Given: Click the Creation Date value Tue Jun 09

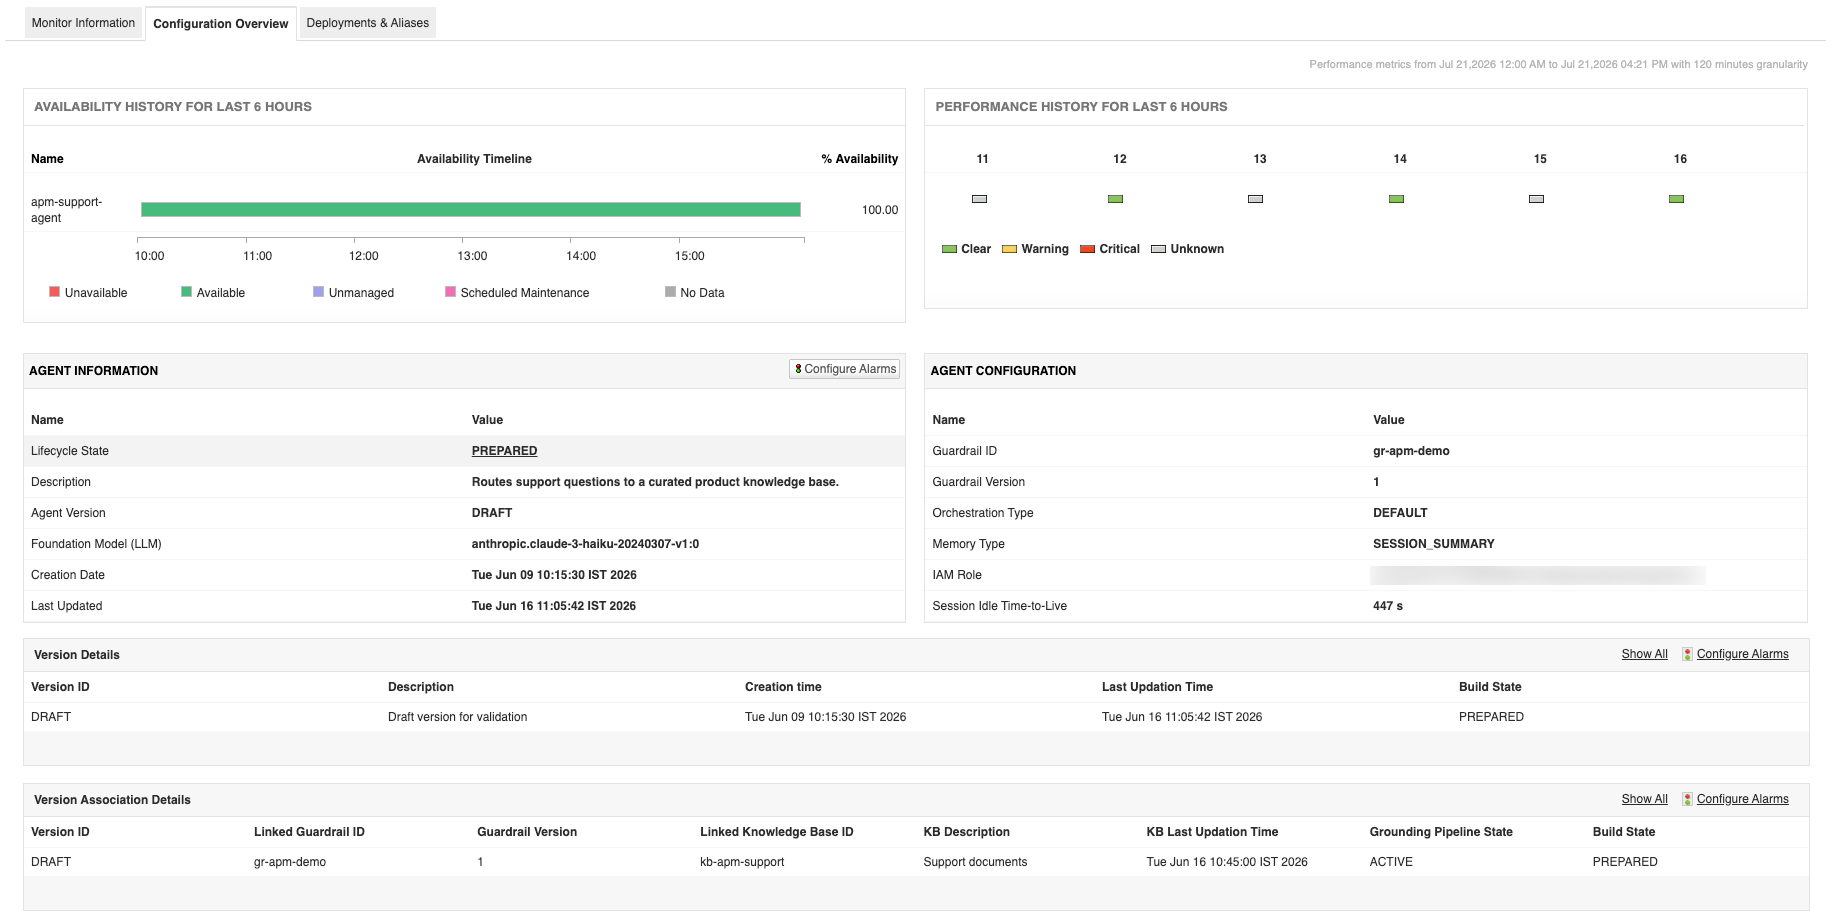Looking at the screenshot, I should [x=554, y=575].
